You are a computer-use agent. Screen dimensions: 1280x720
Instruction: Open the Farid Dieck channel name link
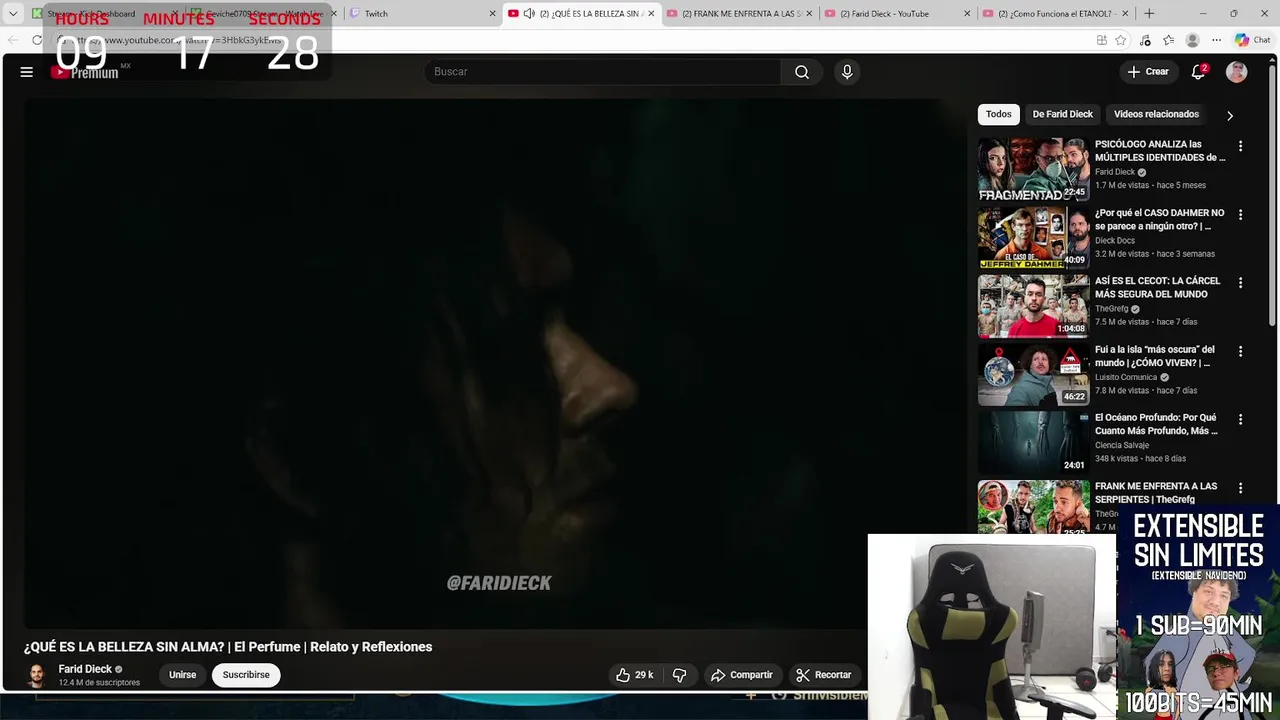[85, 669]
